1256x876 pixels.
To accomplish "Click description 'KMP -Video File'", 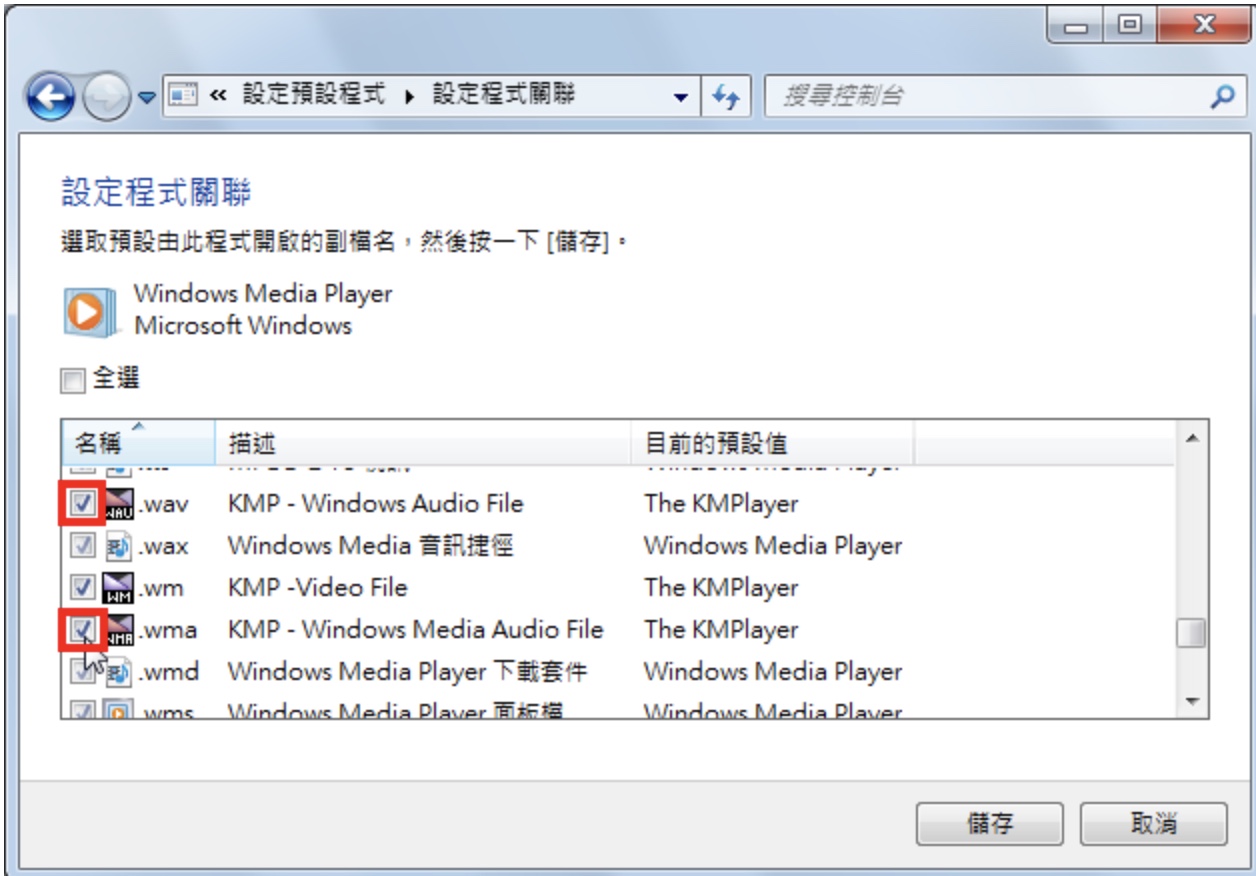I will (x=318, y=588).
